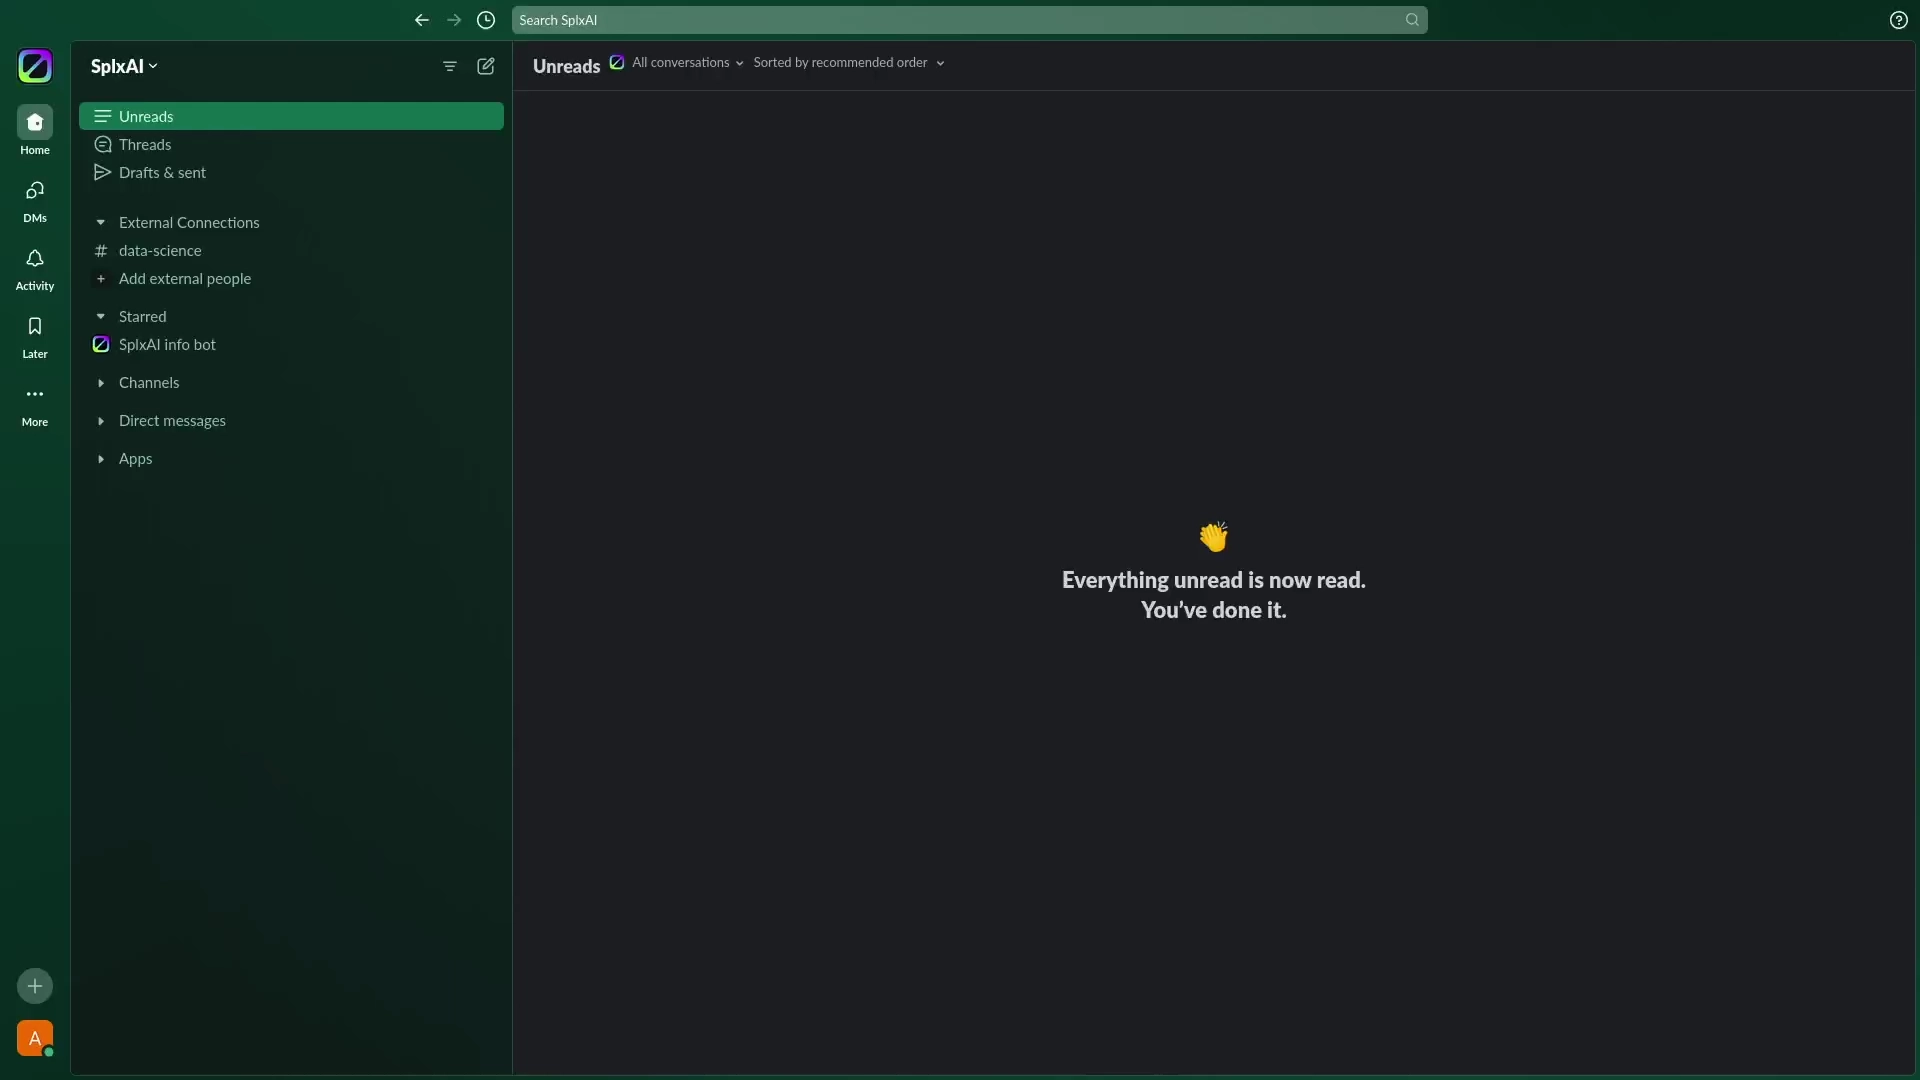Open the history clock icon
Screen dimensions: 1920x1080
[x=486, y=20]
